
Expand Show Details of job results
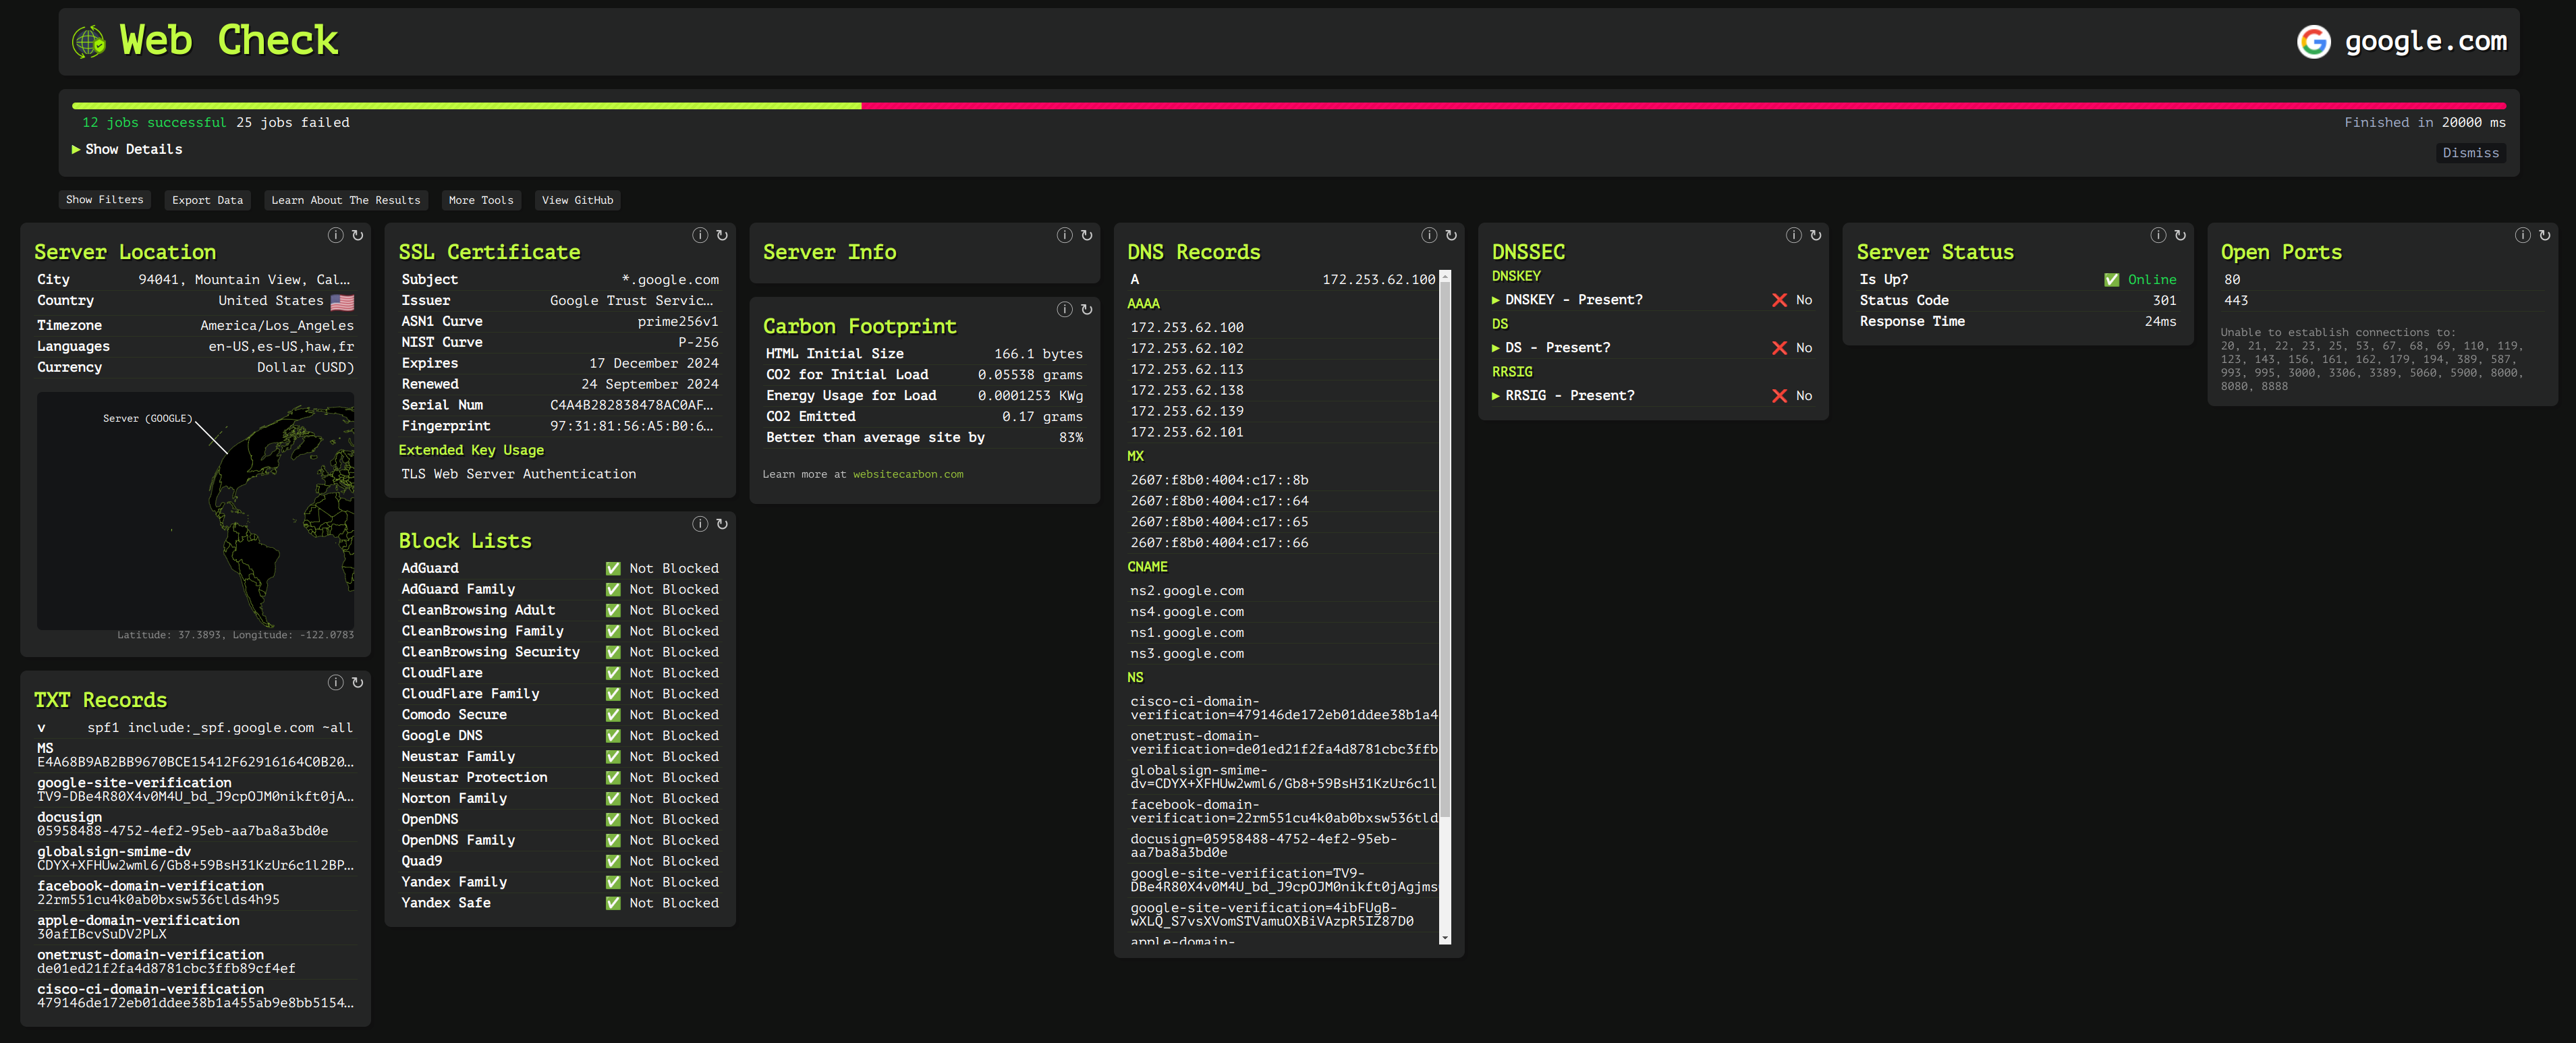127,149
